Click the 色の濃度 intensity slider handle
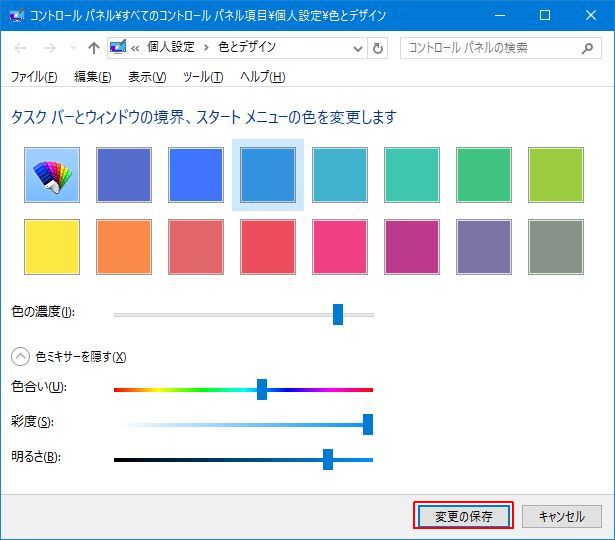This screenshot has height=540, width=615. click(338, 314)
